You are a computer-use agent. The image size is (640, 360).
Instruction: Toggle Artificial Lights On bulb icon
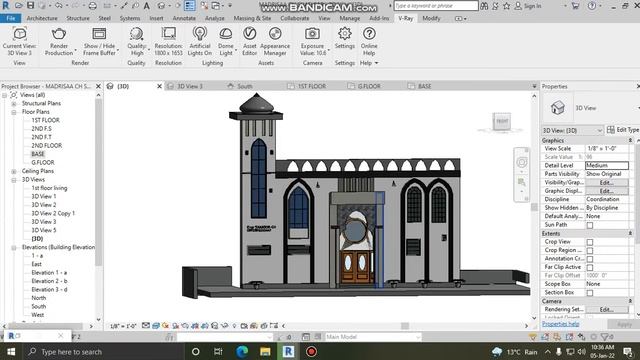click(x=200, y=33)
